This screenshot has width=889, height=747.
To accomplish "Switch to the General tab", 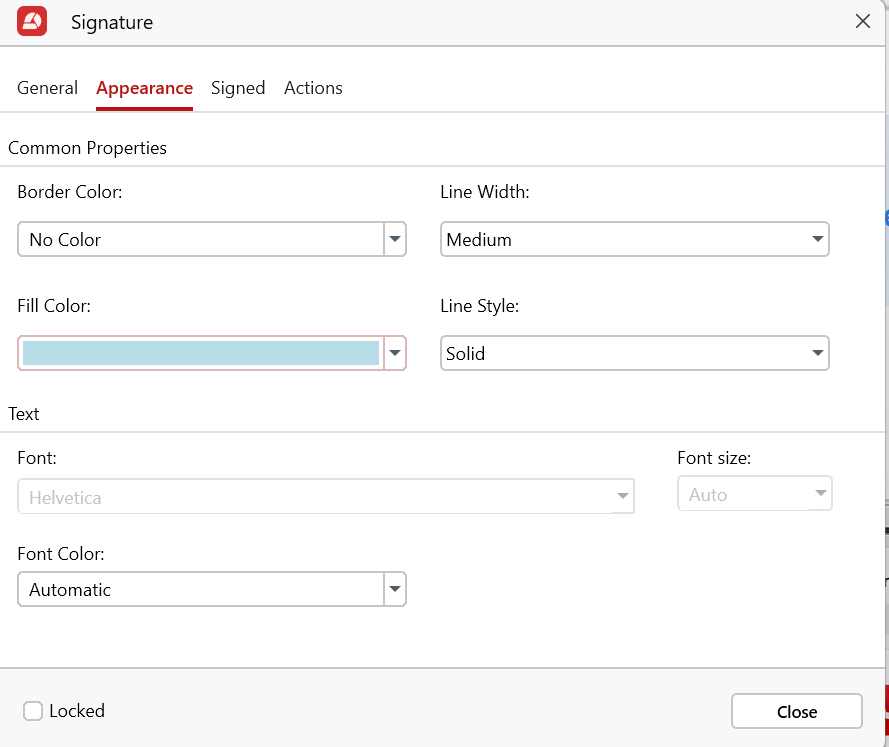I will 47,88.
